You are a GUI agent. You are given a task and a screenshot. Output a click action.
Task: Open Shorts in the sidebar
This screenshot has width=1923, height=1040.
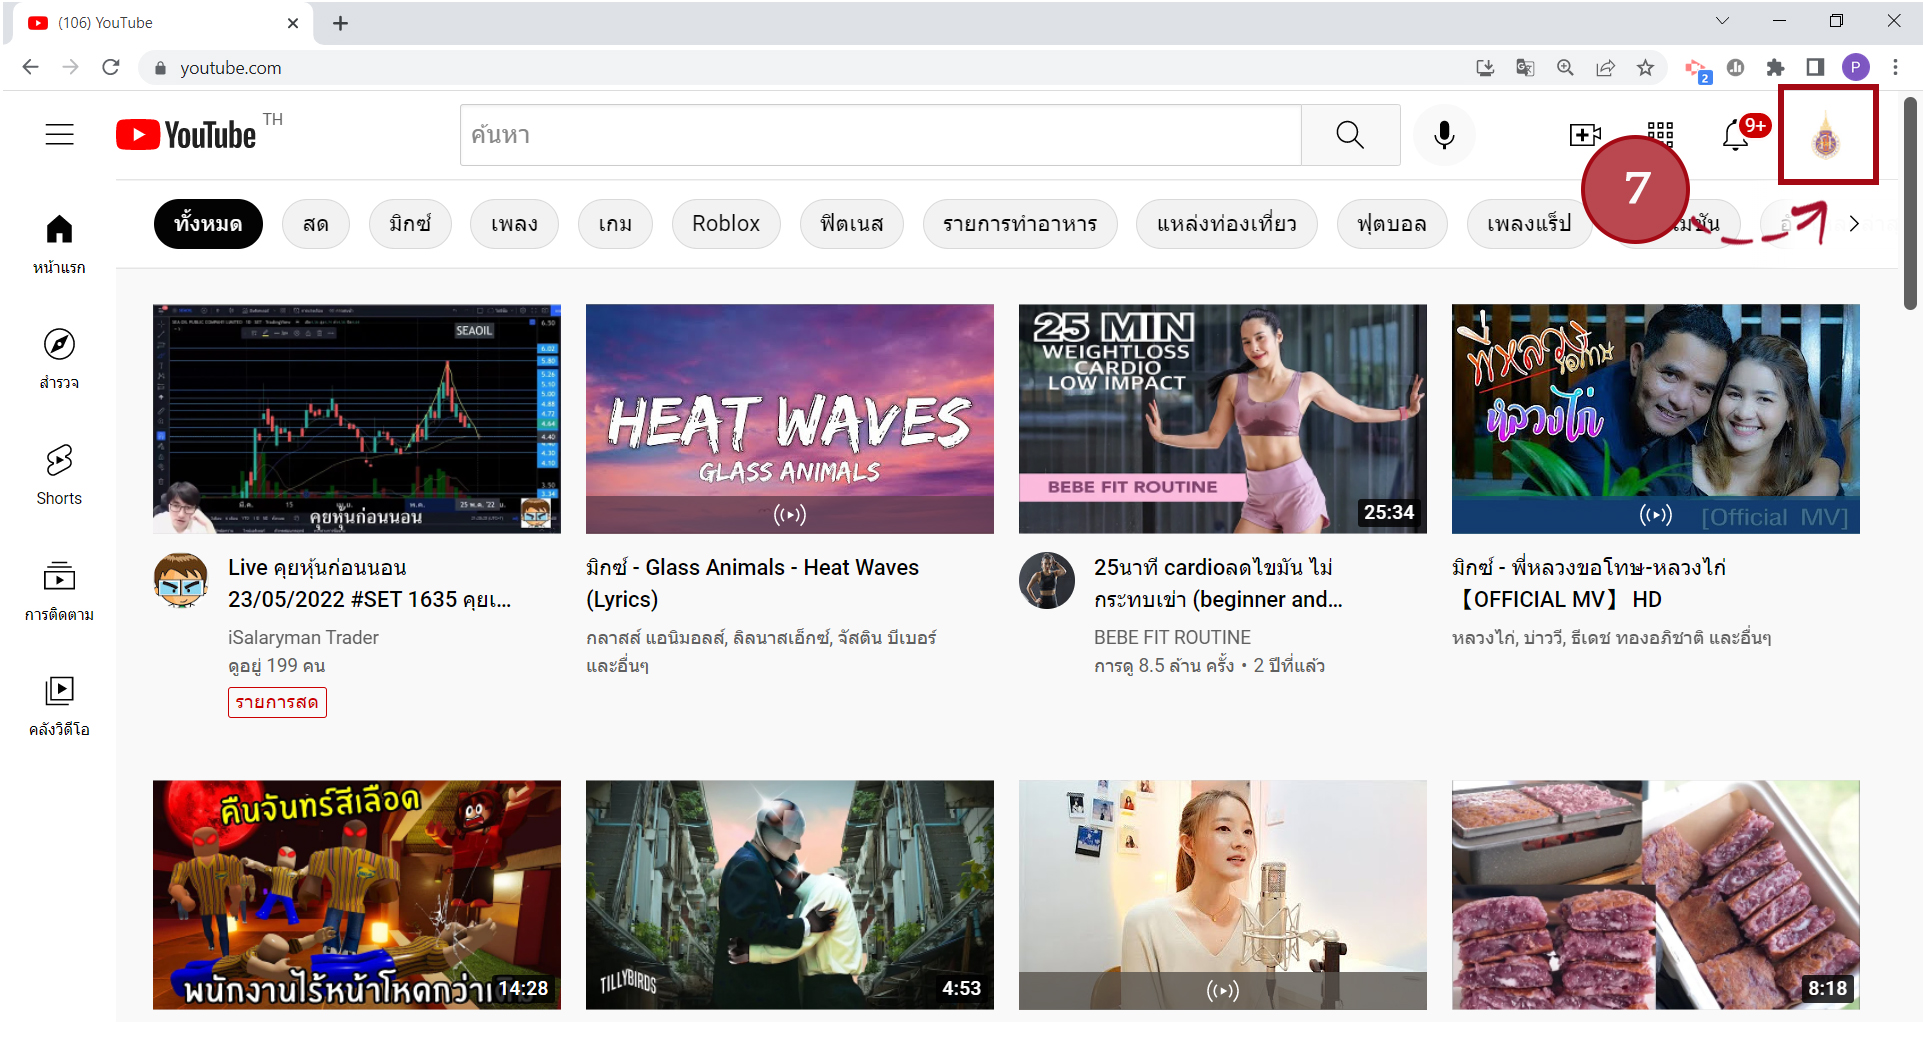(59, 475)
